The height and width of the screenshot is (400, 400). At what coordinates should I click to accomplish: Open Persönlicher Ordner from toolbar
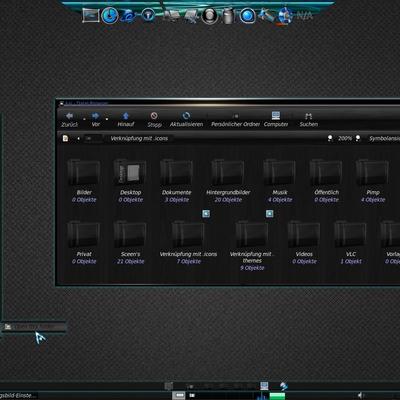(235, 119)
